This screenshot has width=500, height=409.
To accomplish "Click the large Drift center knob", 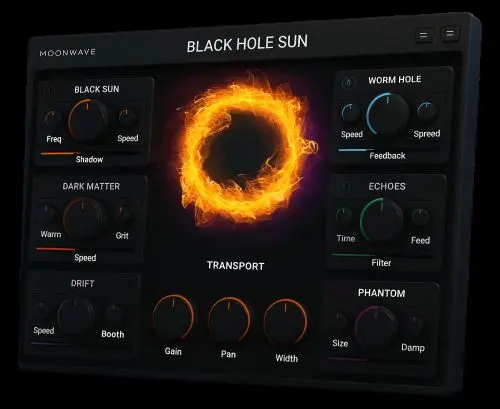I will (76, 316).
